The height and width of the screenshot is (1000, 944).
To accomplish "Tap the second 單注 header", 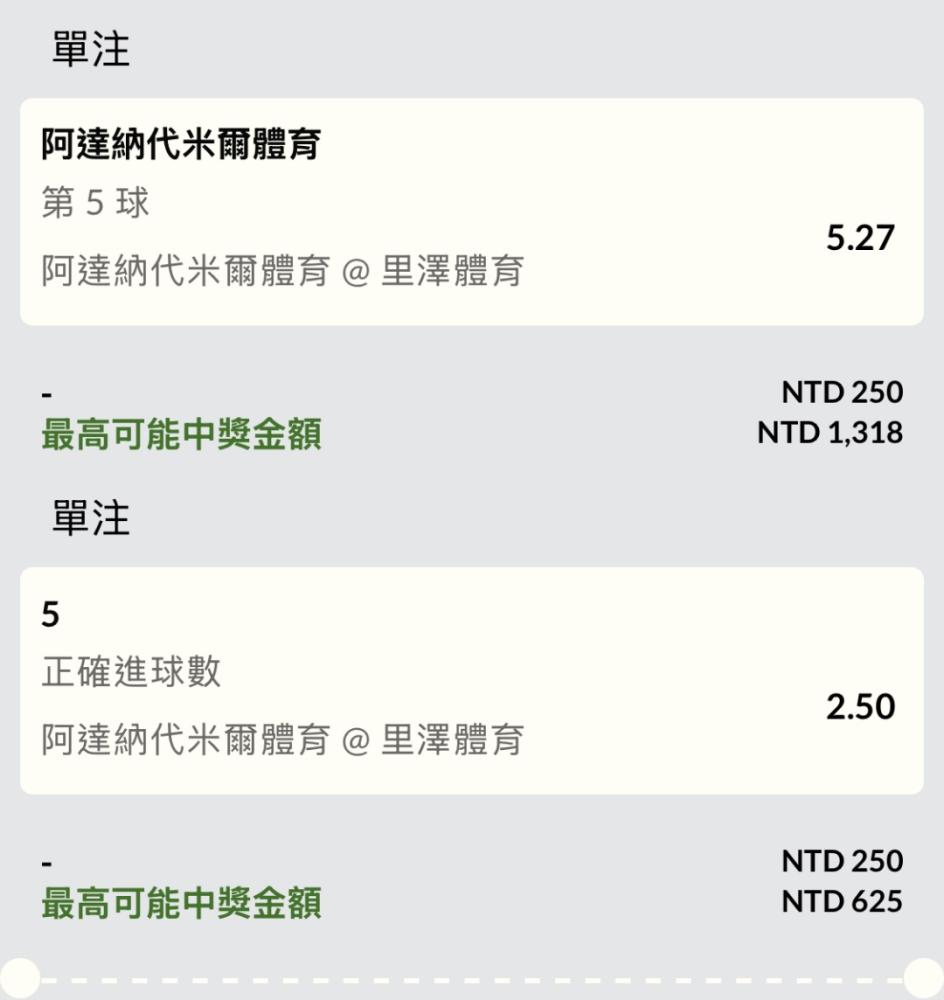I will (91, 518).
